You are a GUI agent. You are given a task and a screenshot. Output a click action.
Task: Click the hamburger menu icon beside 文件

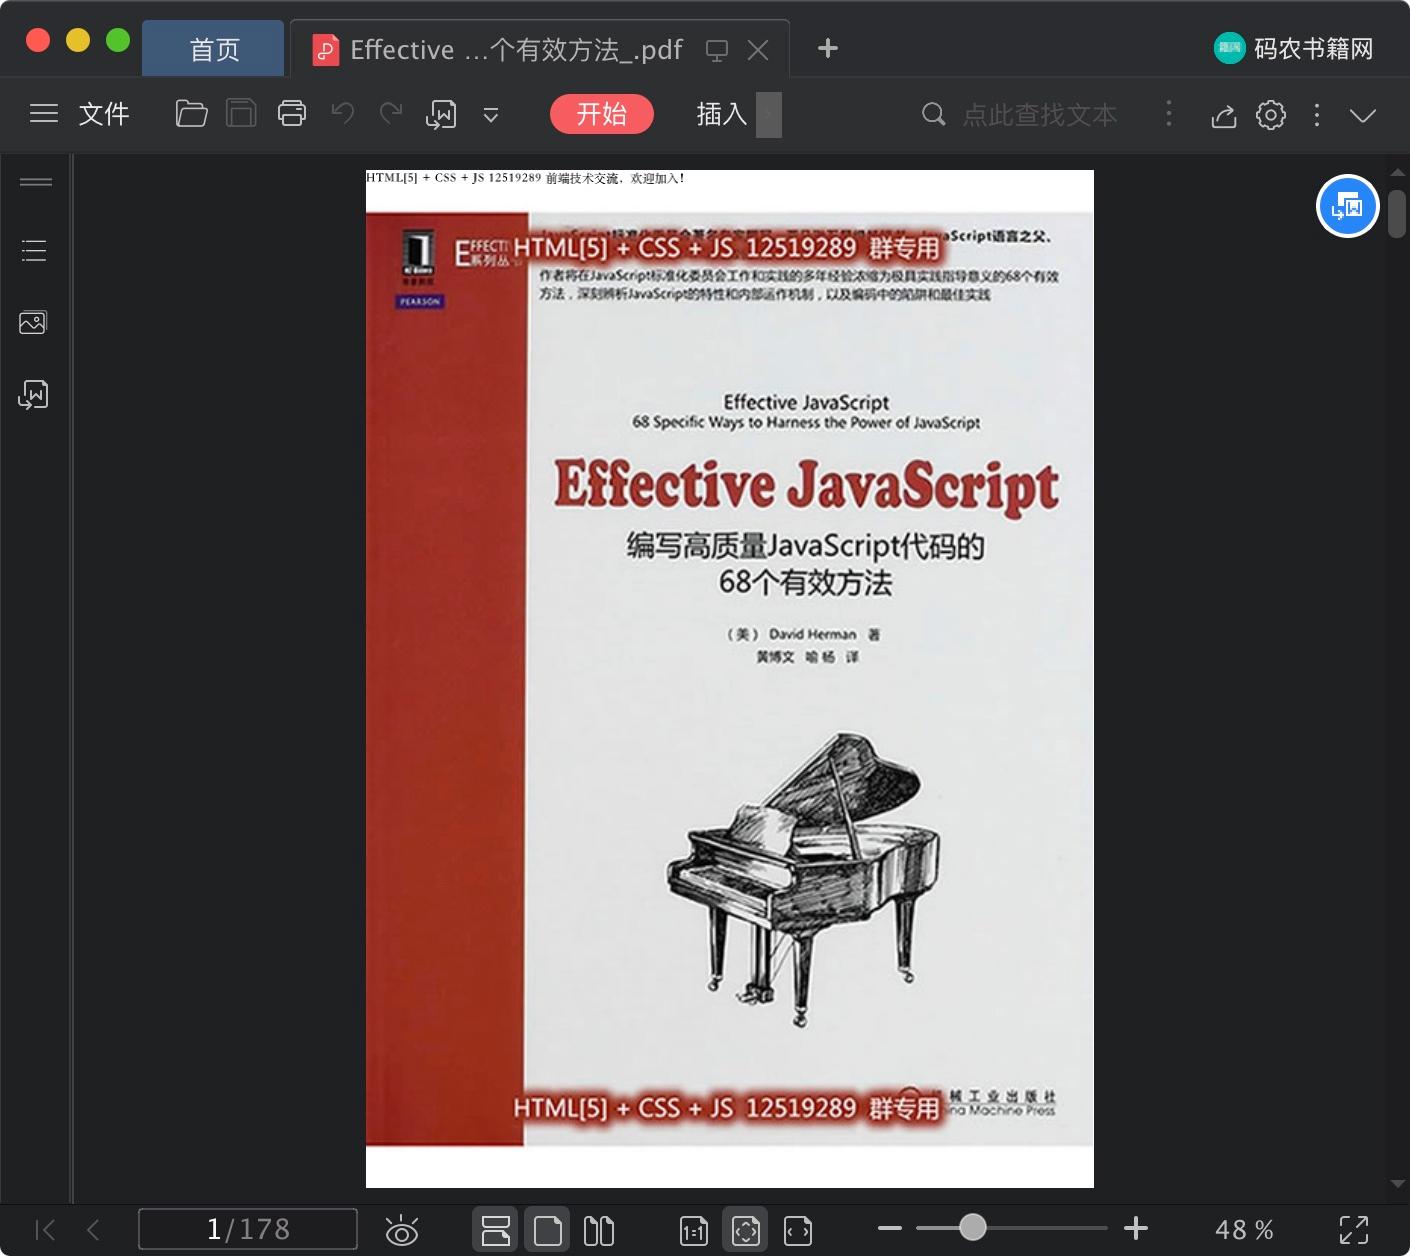[44, 114]
